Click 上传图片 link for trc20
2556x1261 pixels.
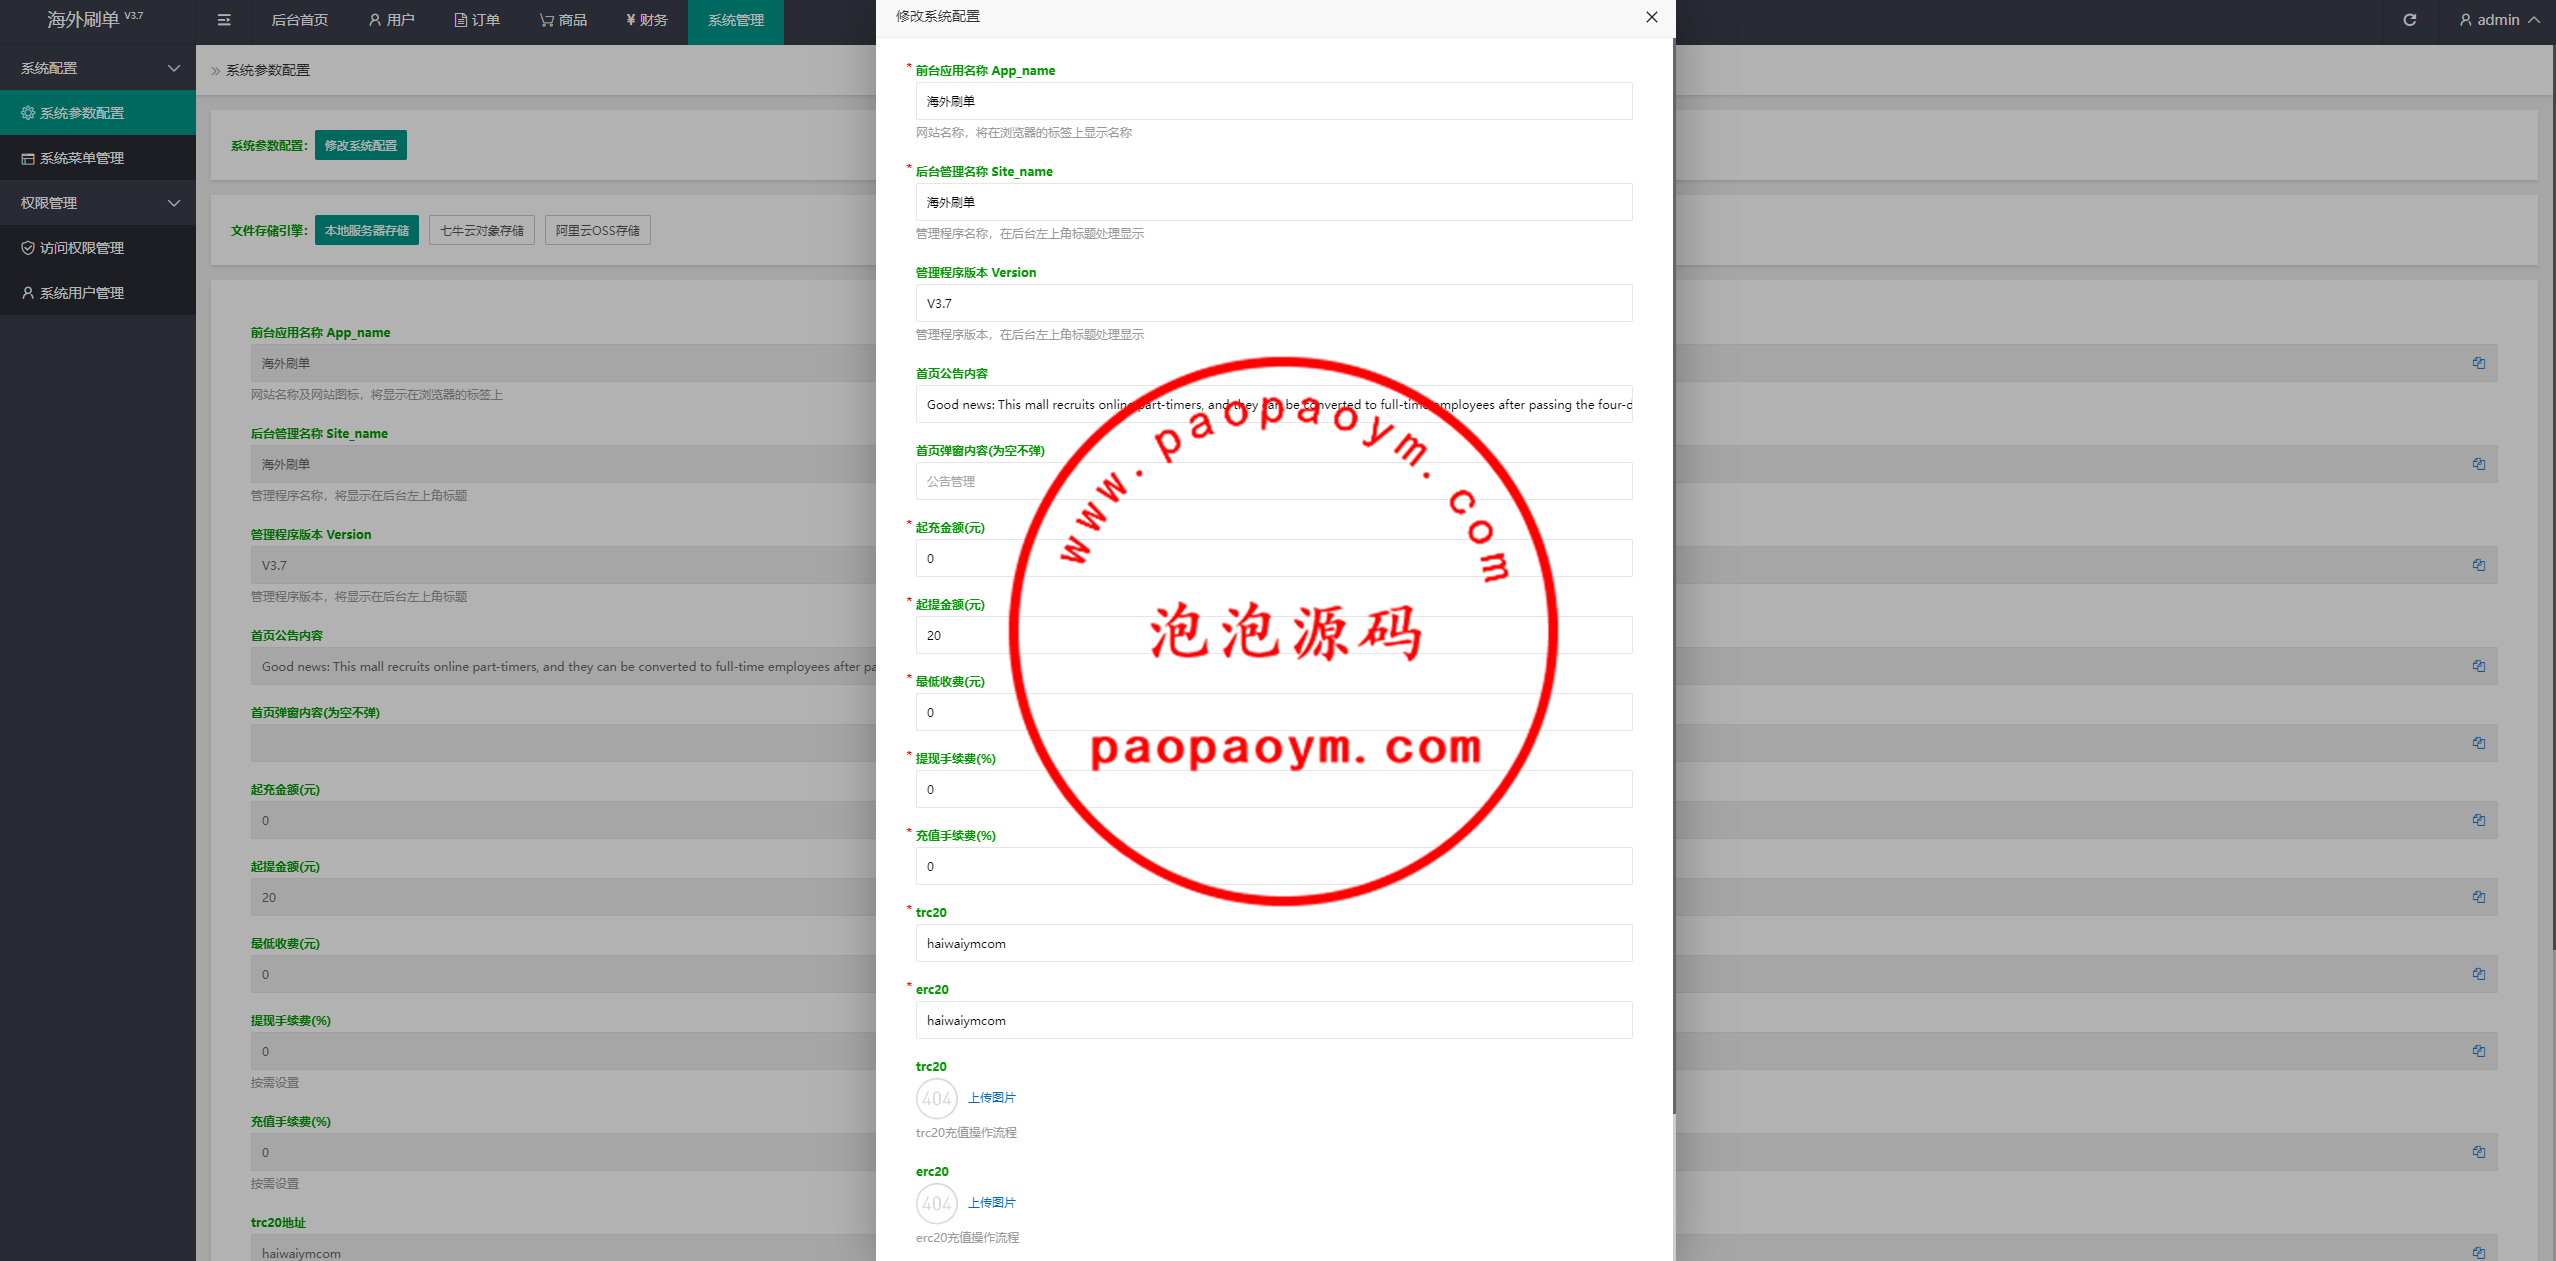tap(992, 1098)
